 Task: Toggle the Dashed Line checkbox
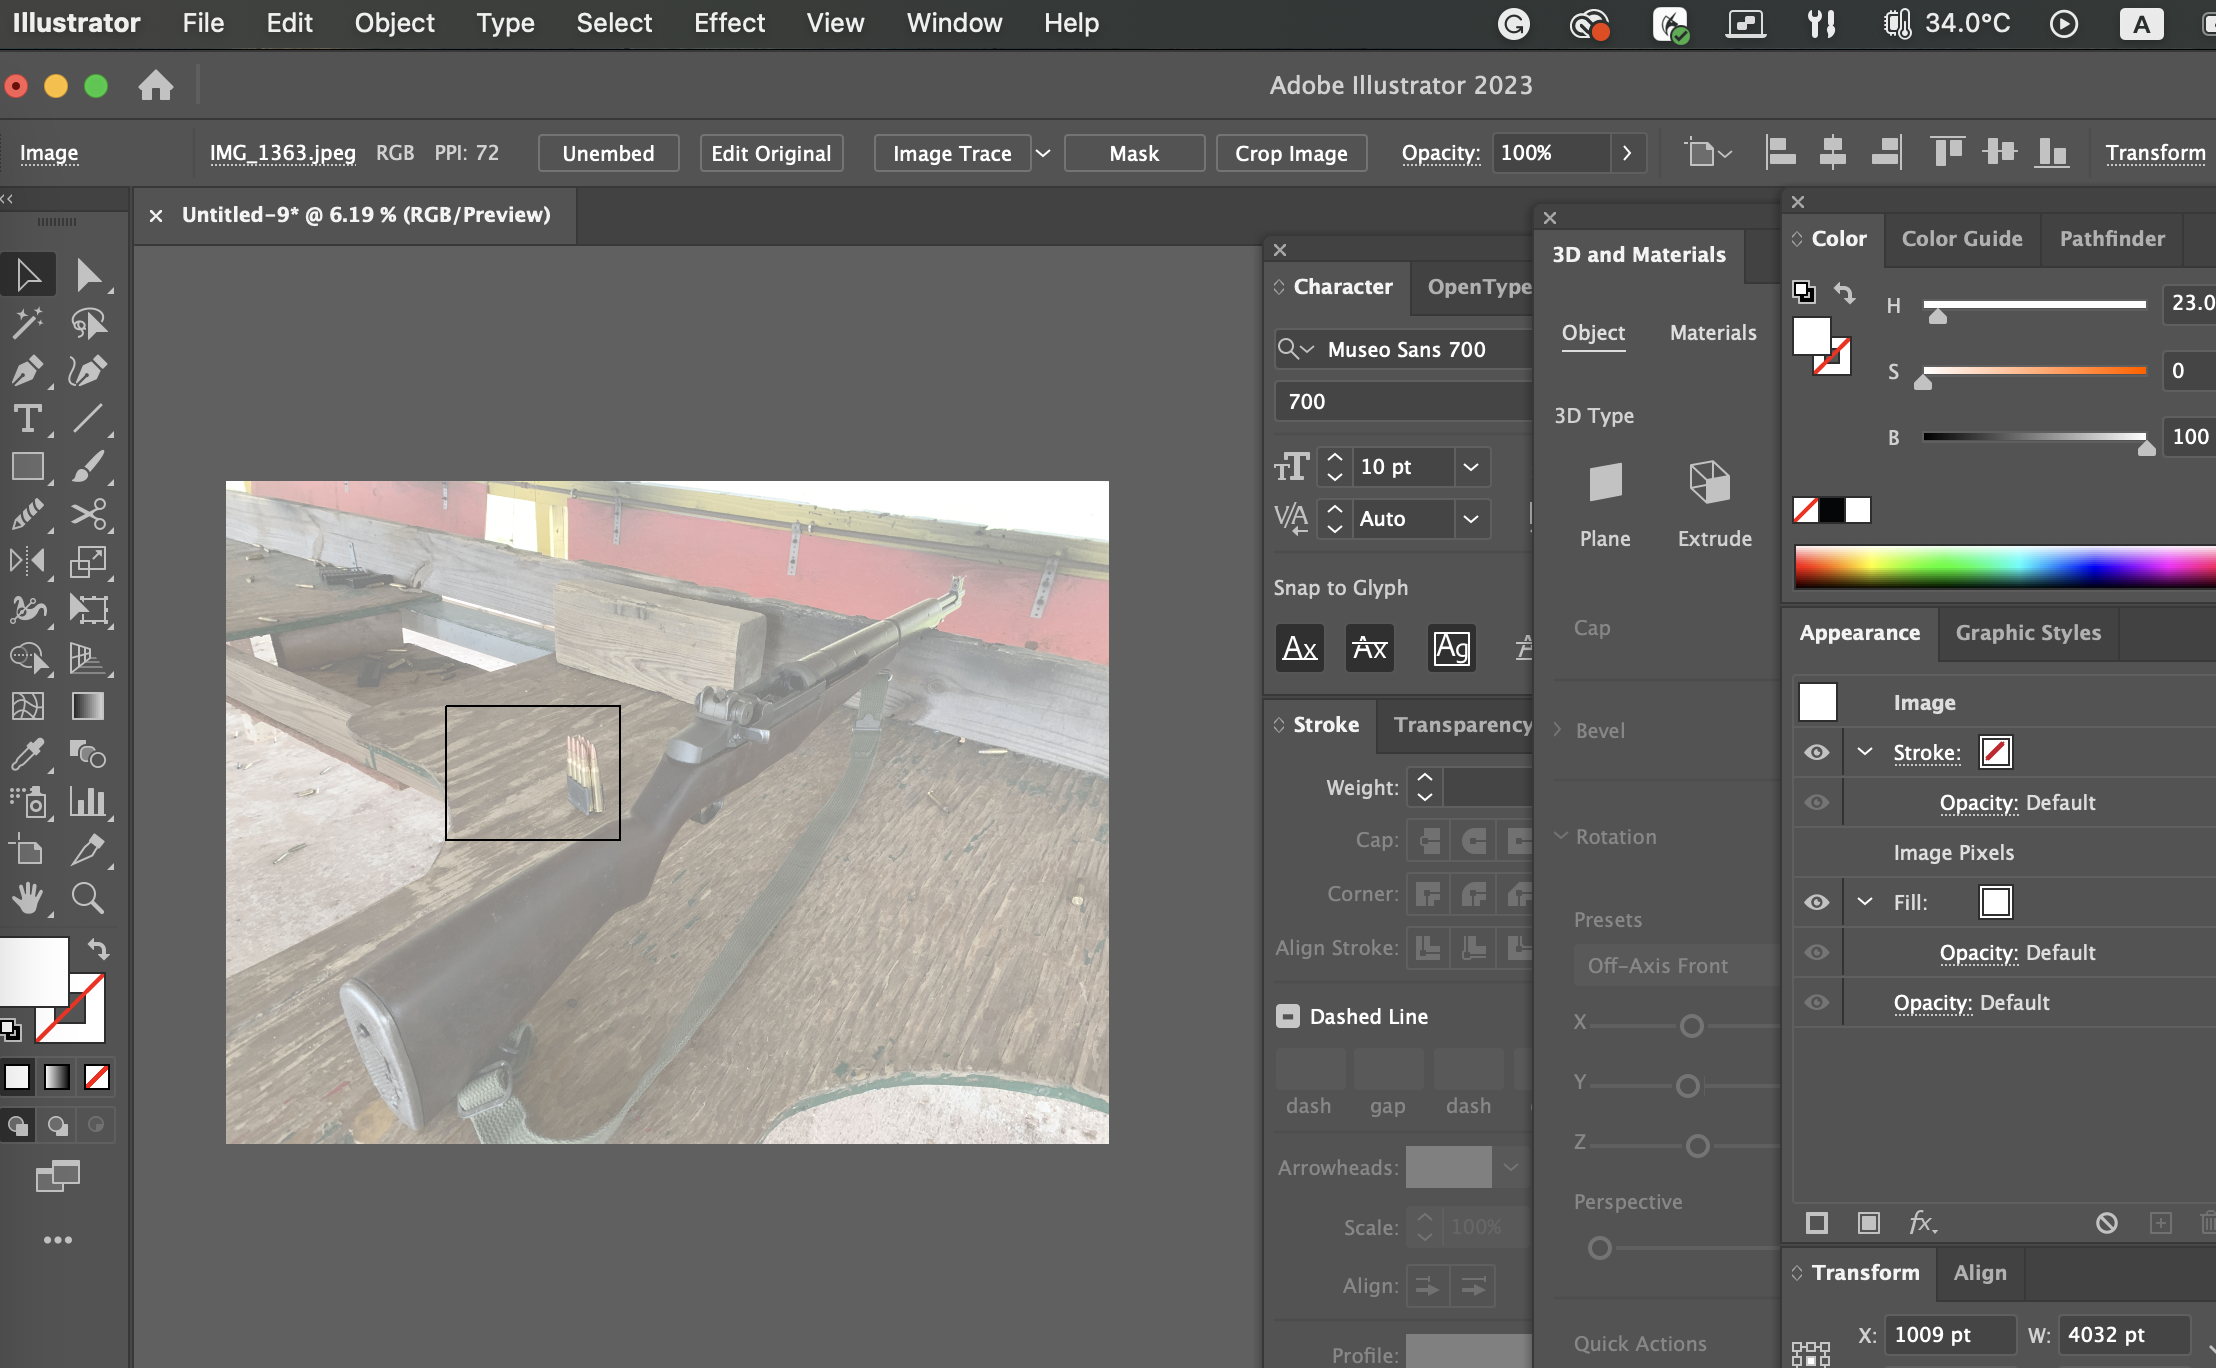pos(1288,1016)
